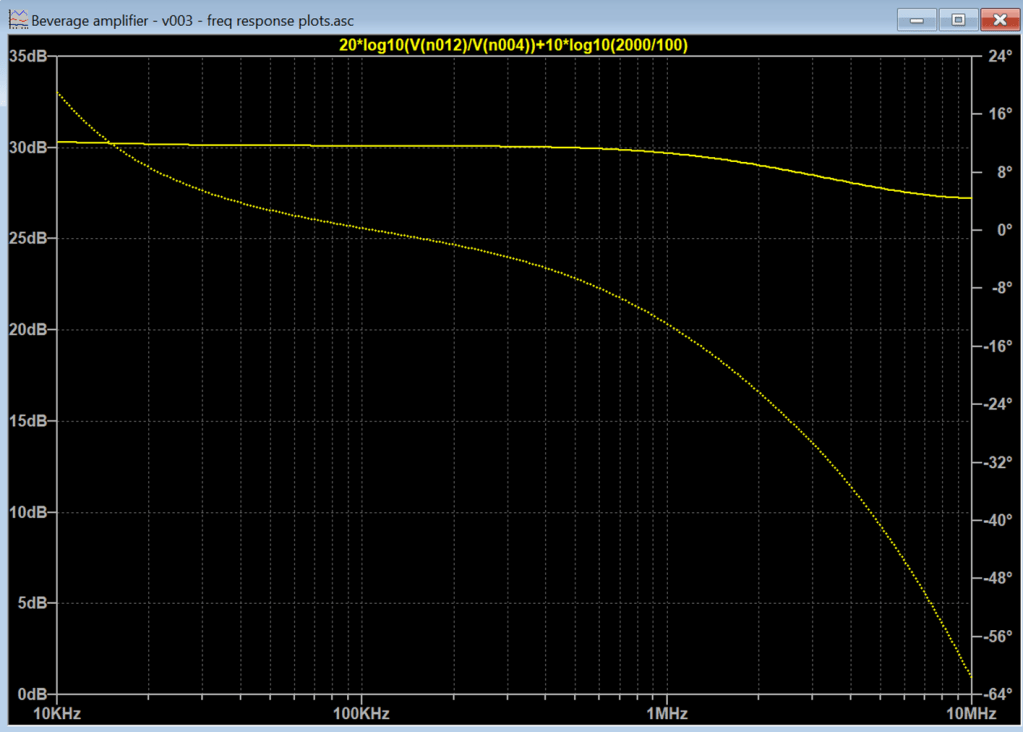The height and width of the screenshot is (732, 1023).
Task: Click the 25dB left axis label
Action: 28,238
